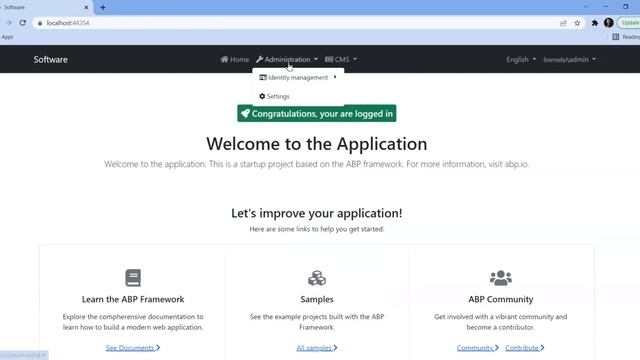Click the people icon above ABP Community
Viewport: 640px width, 360px height.
(x=501, y=278)
